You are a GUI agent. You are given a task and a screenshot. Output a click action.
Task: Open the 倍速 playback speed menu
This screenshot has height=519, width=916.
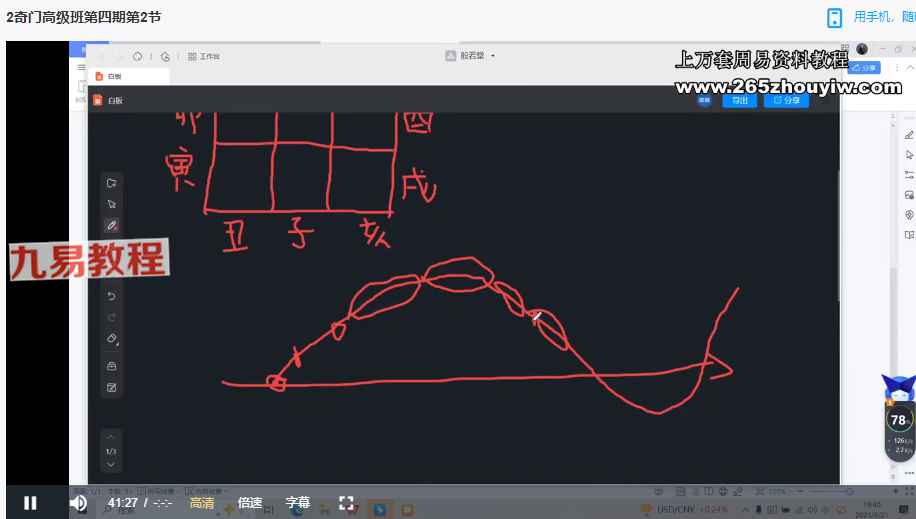coord(250,503)
